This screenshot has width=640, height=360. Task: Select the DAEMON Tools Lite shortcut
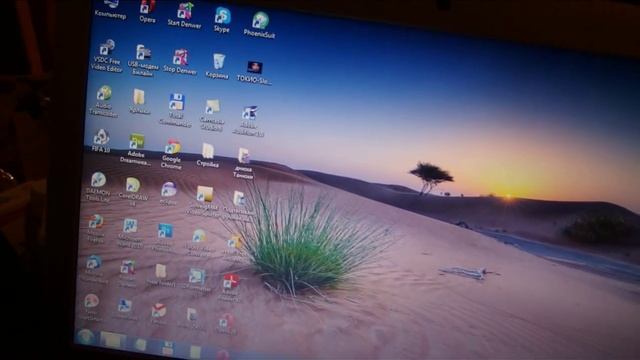click(98, 187)
